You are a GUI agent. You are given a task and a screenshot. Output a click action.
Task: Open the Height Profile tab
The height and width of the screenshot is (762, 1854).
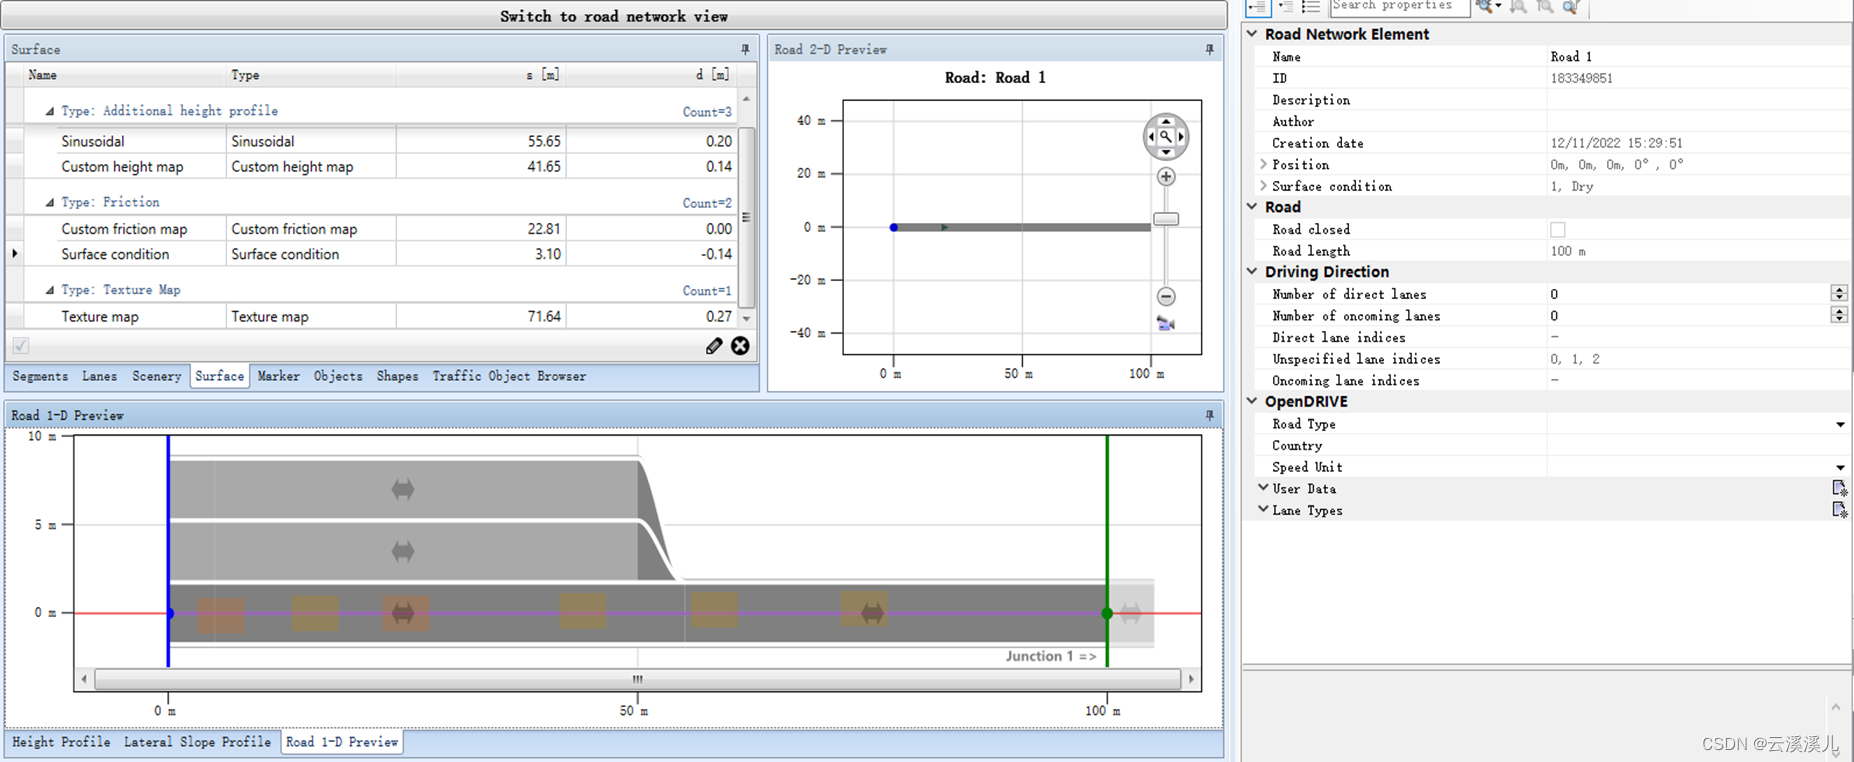coord(61,742)
